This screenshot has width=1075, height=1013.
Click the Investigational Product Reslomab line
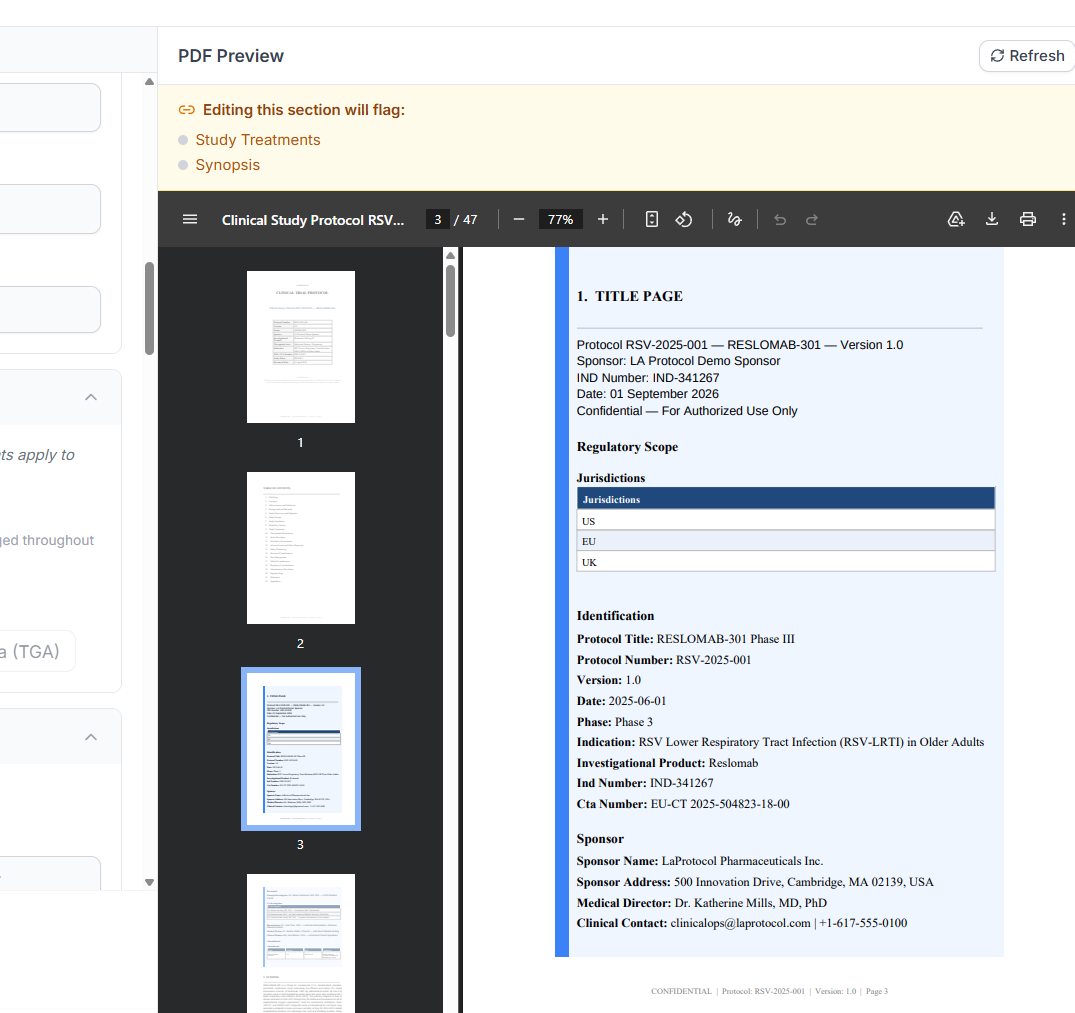click(x=667, y=763)
